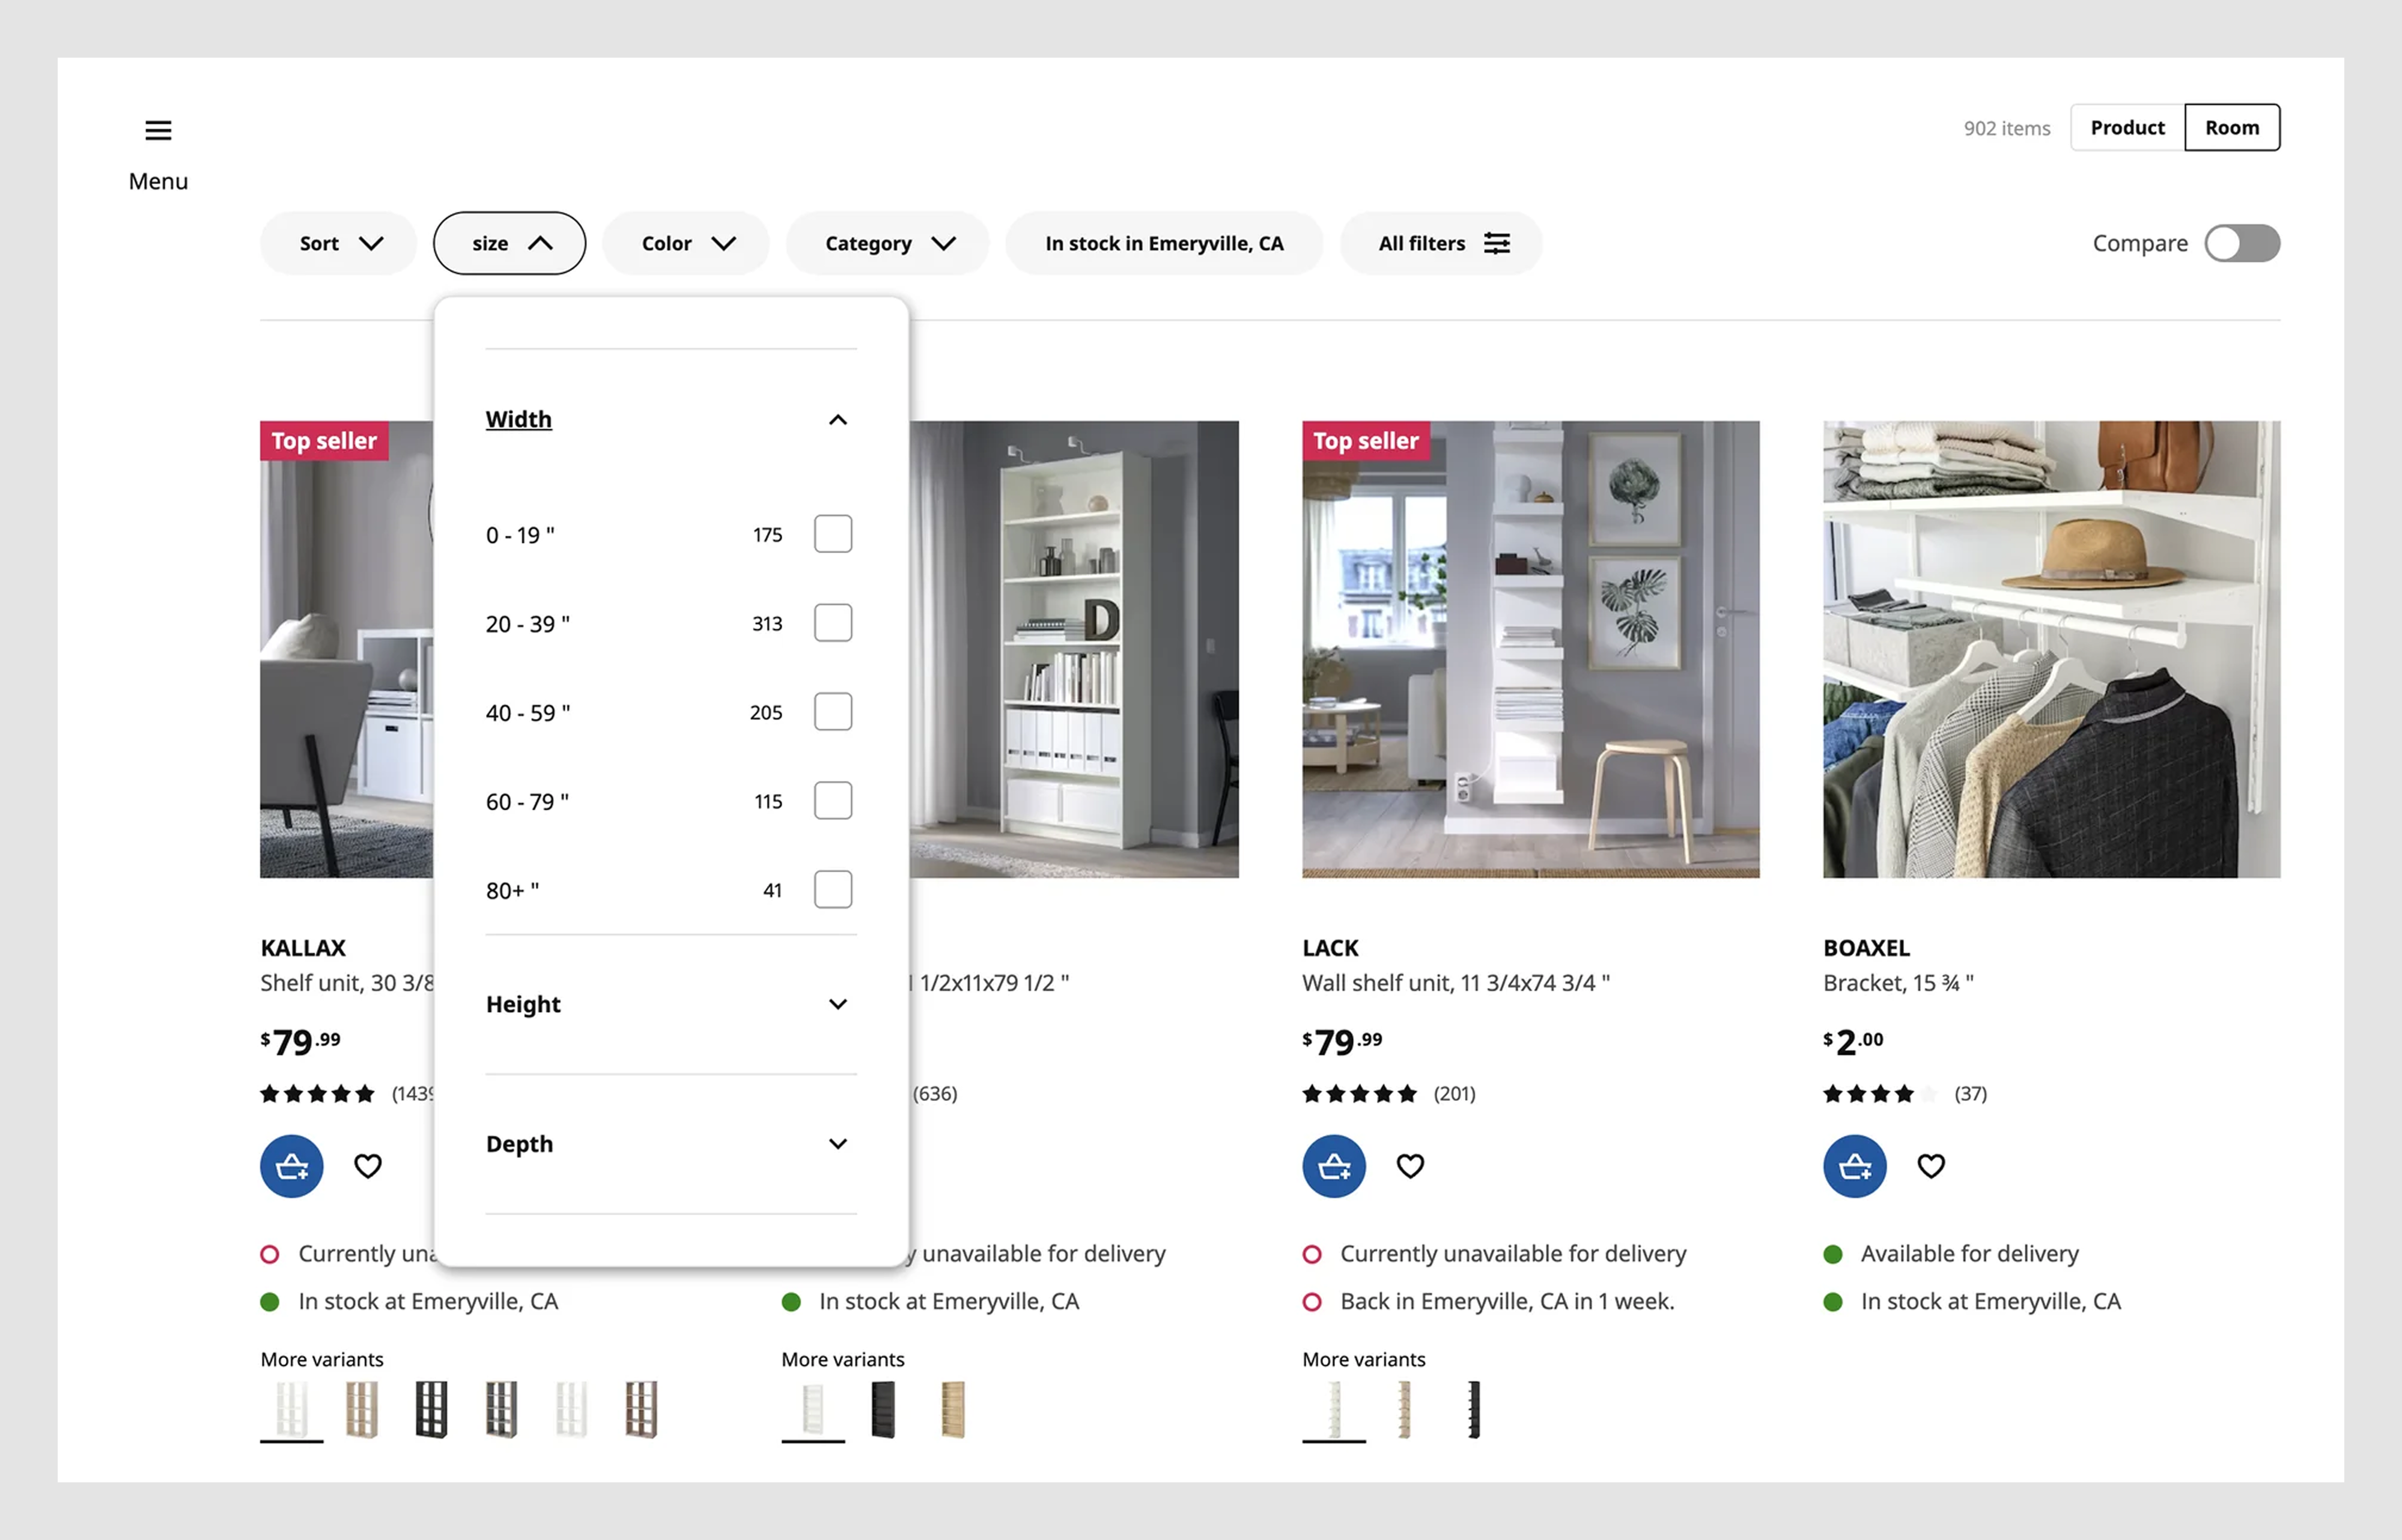Click 'Back in Emeryville, CA in 1 week.' text

click(x=1506, y=1301)
